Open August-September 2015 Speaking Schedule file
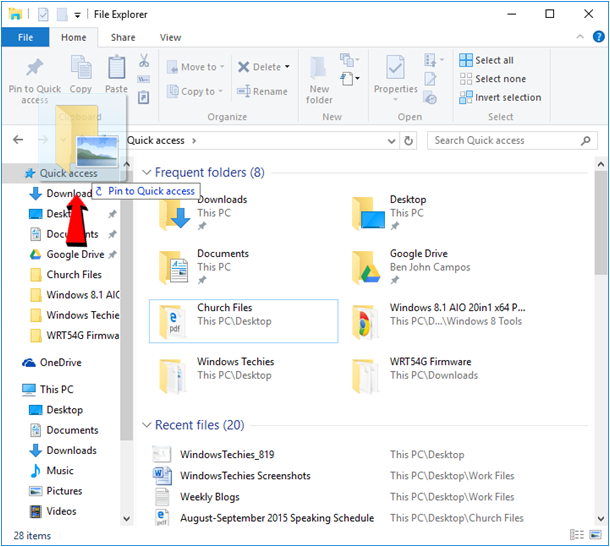 pos(277,518)
